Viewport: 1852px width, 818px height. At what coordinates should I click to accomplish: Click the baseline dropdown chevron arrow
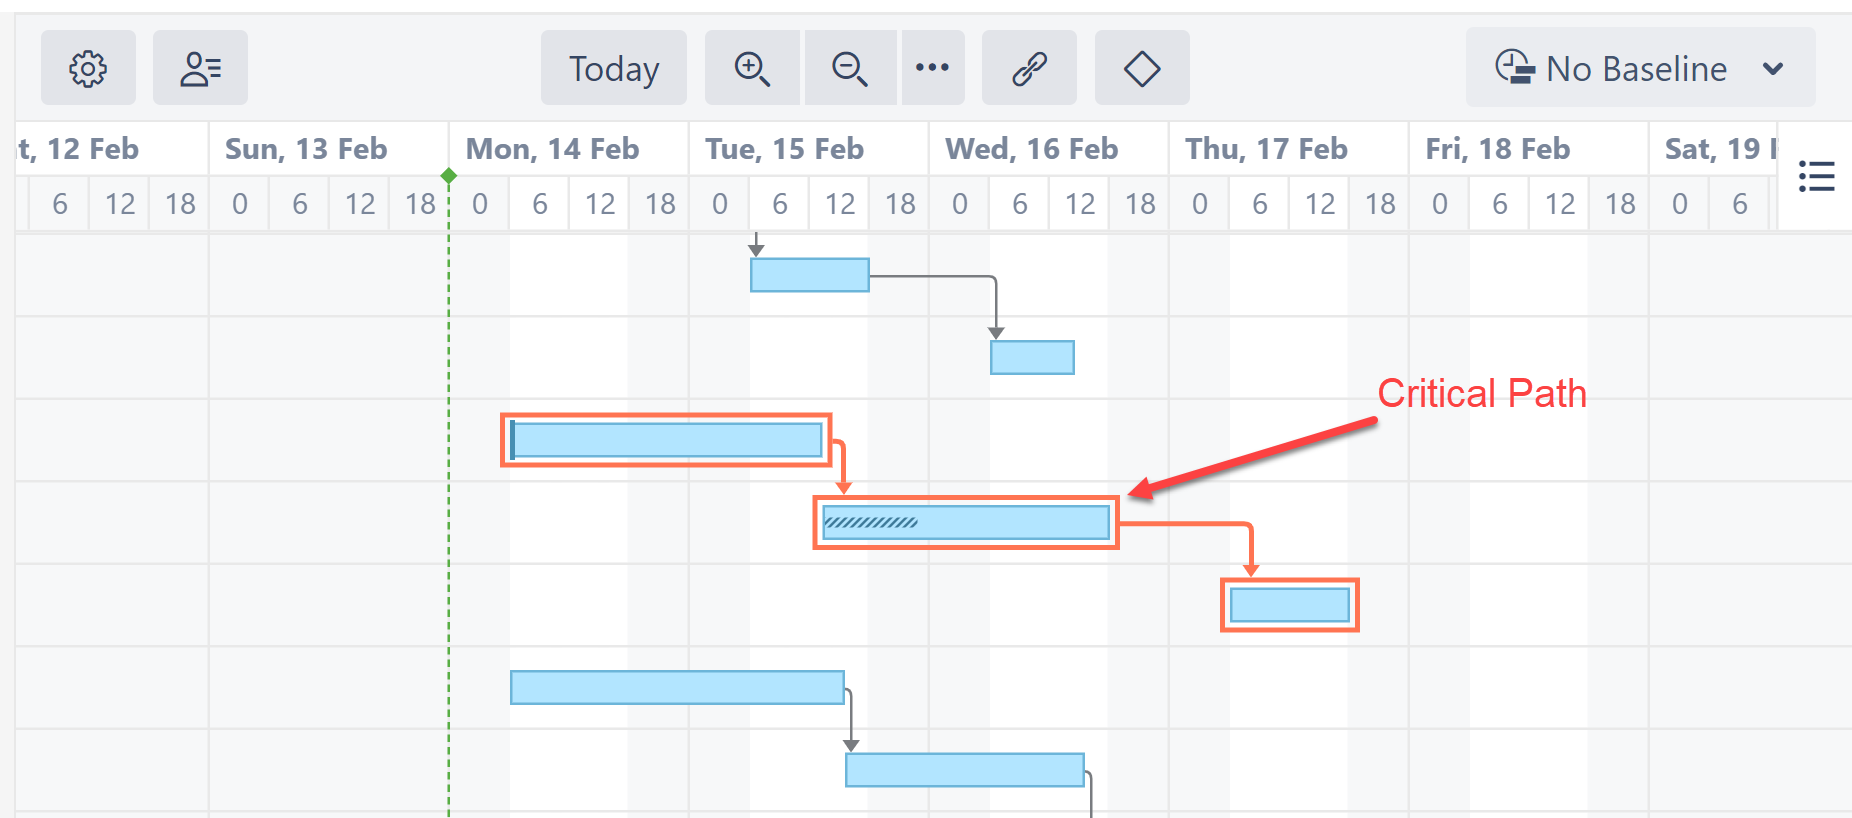[1773, 69]
